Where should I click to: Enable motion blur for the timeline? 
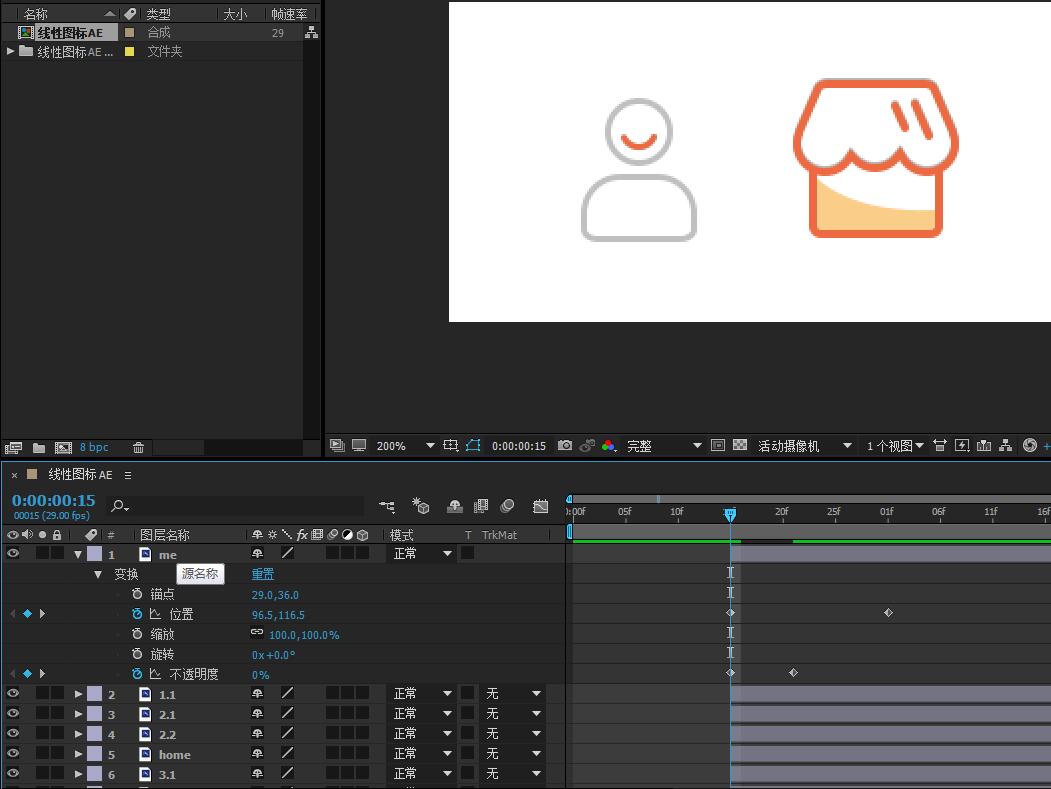click(507, 507)
